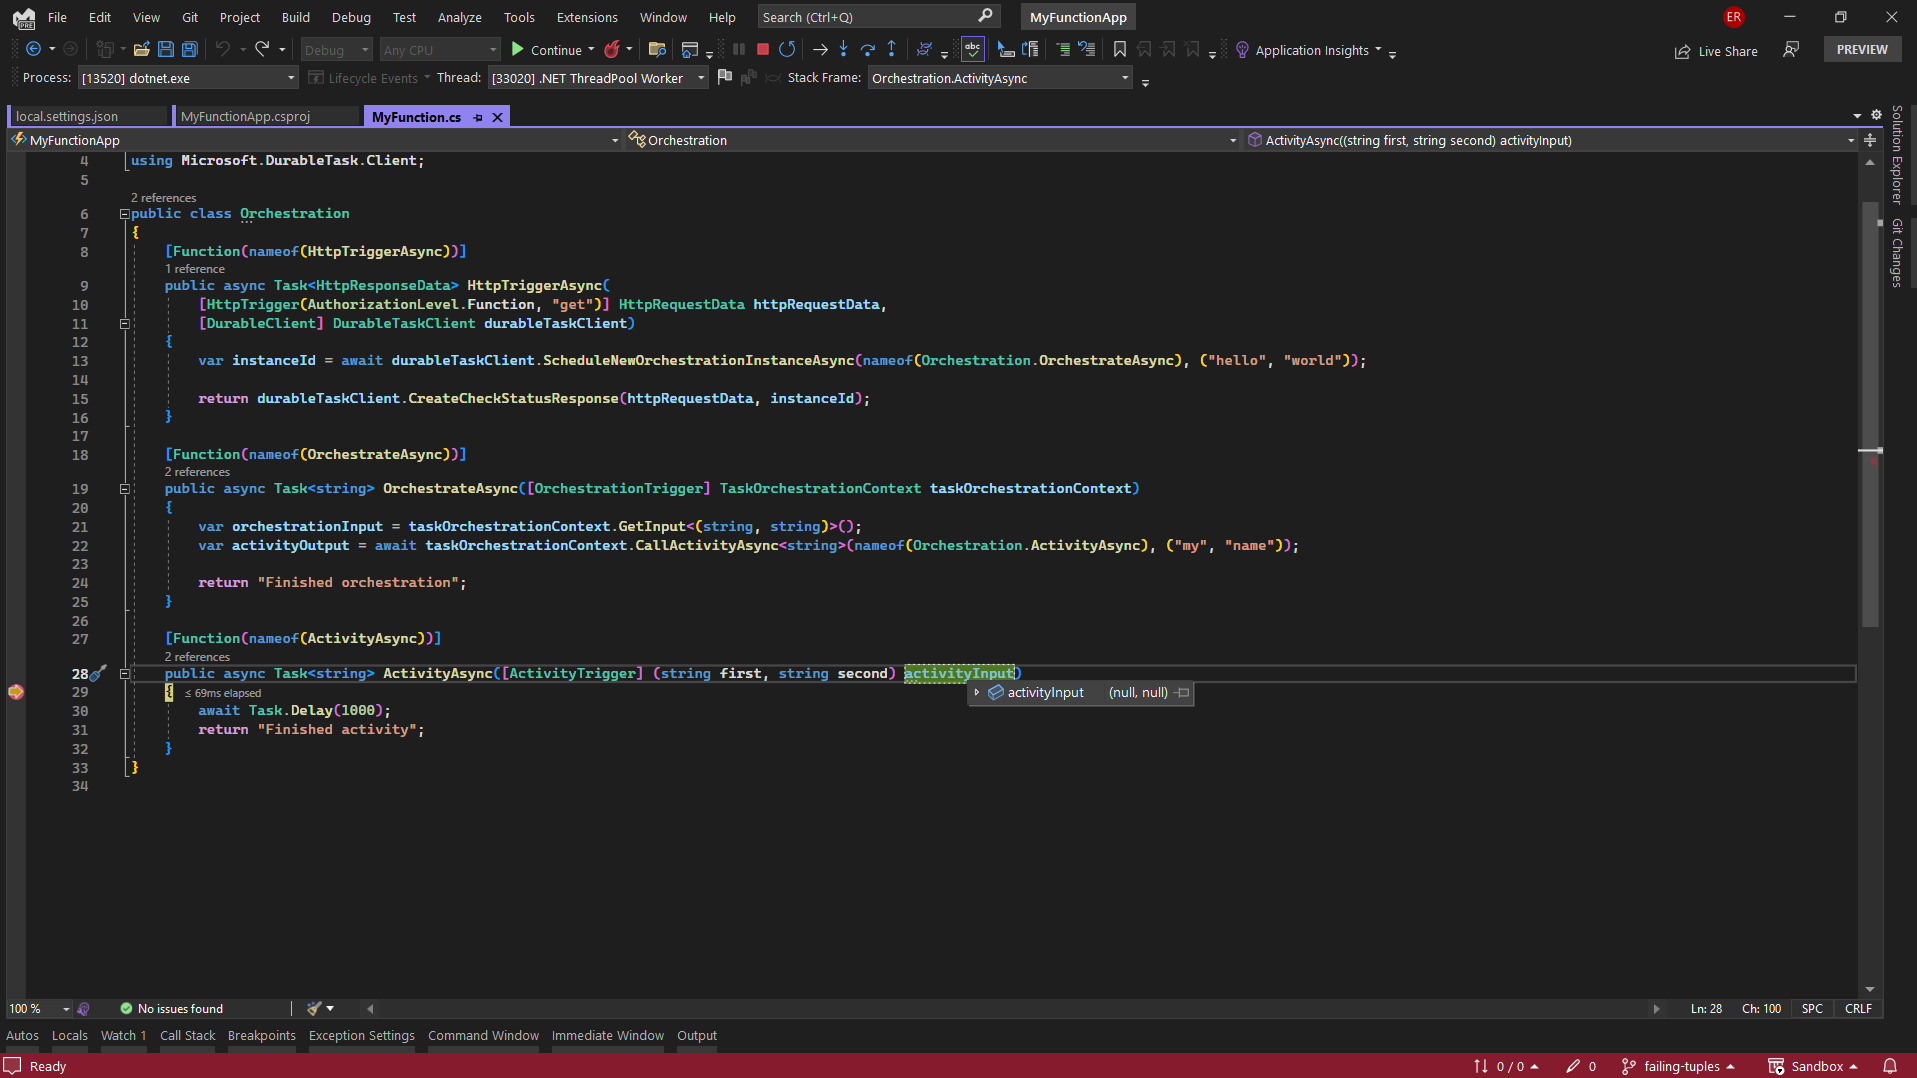The height and width of the screenshot is (1078, 1917).
Task: Toggle the highlighted abc debug option
Action: (972, 48)
